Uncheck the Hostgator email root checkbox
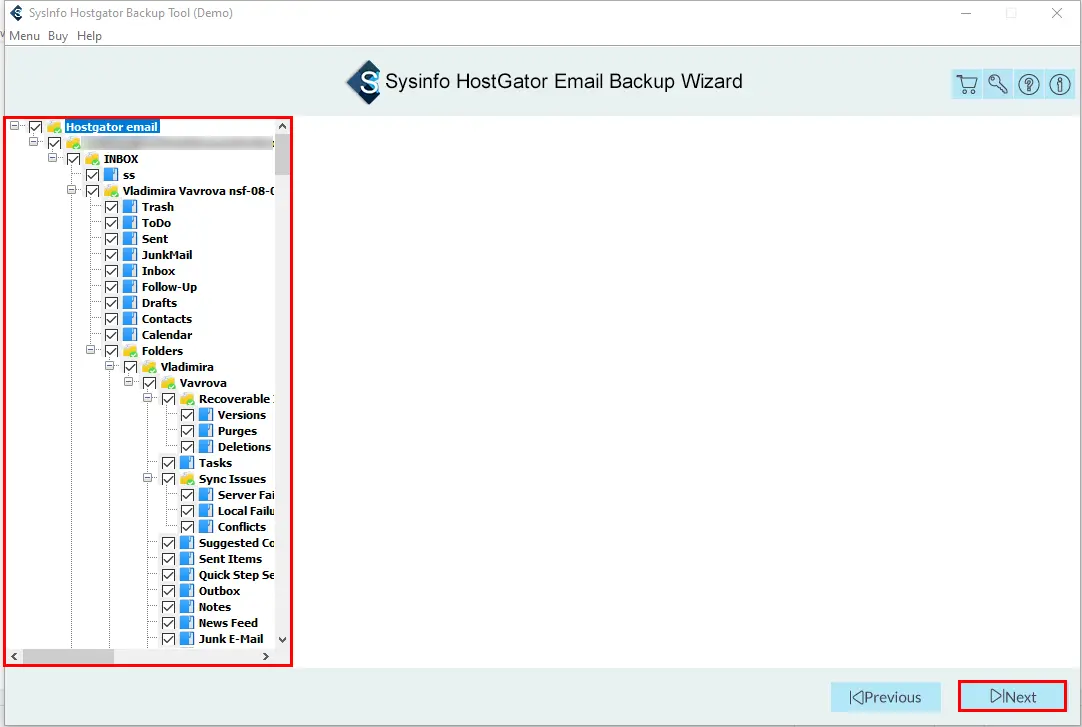Screen dimensions: 1082x727 [x=35, y=127]
